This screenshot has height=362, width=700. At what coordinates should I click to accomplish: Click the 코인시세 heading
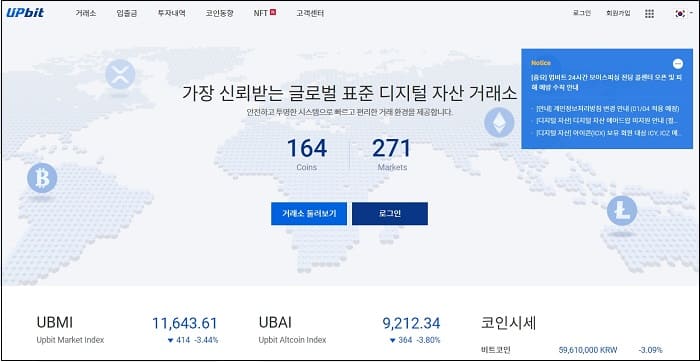508,323
